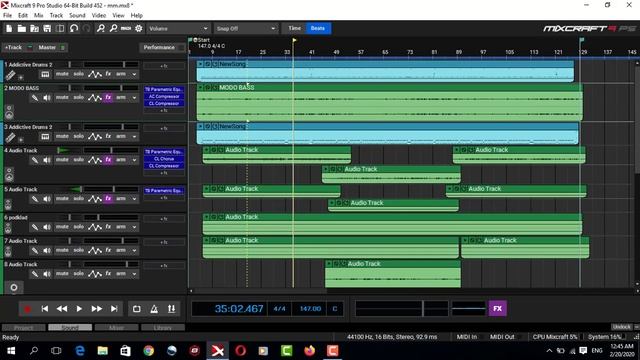Screen dimensions: 640x360
Task: Toggle the metronome icon
Action: click(x=154, y=309)
